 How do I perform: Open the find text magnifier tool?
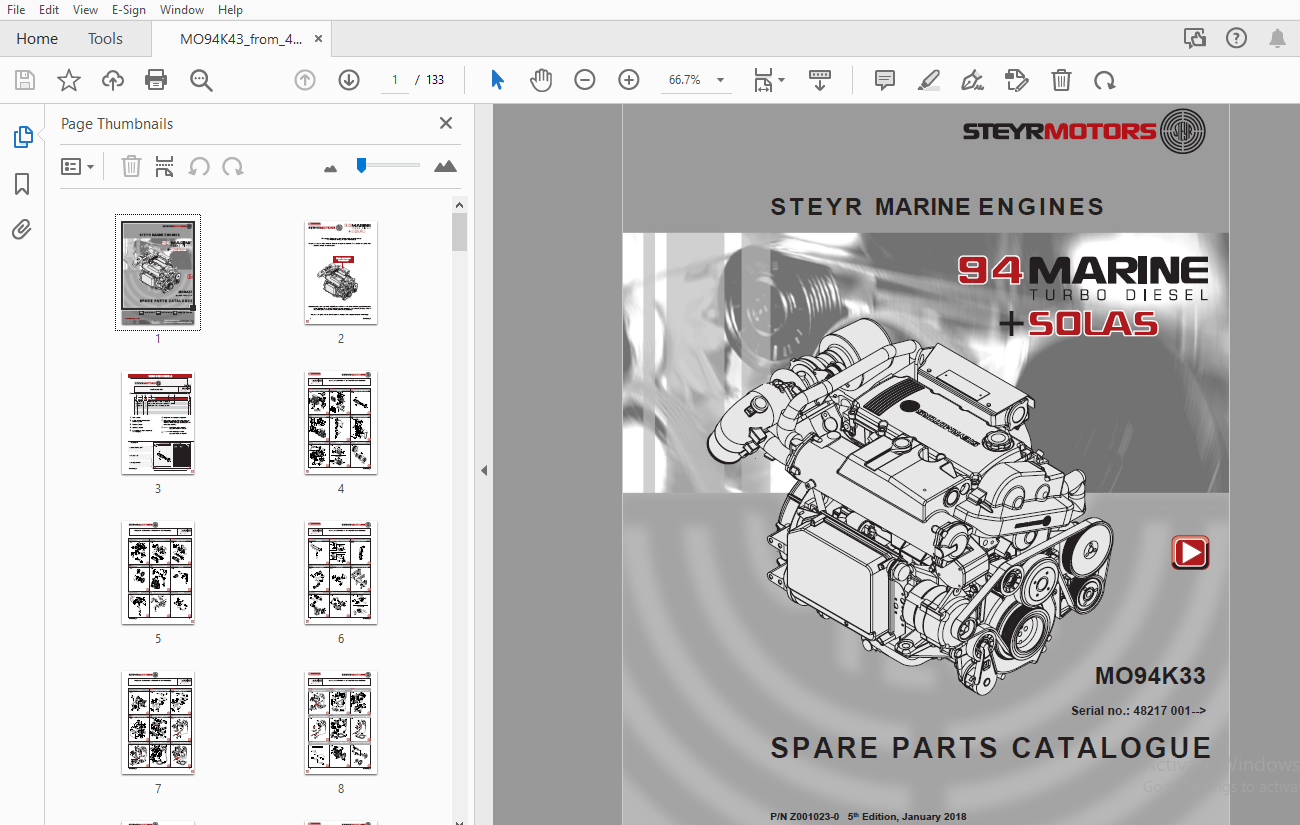pyautogui.click(x=201, y=80)
